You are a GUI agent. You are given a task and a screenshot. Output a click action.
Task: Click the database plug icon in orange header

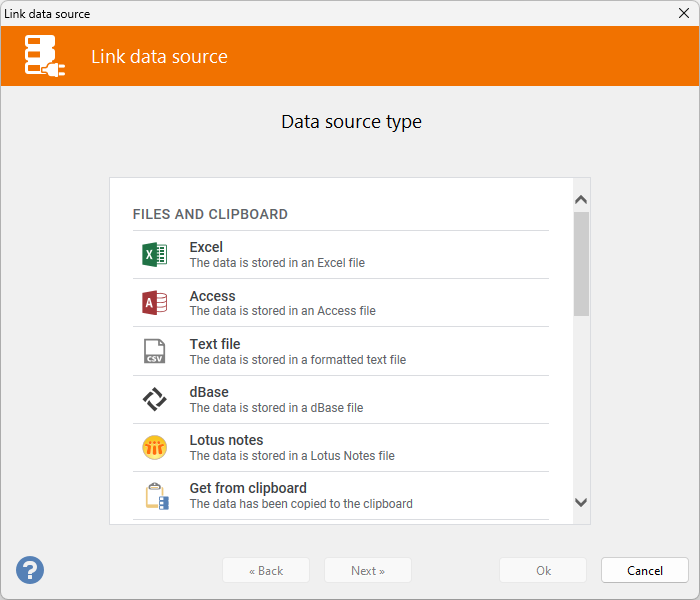45,57
